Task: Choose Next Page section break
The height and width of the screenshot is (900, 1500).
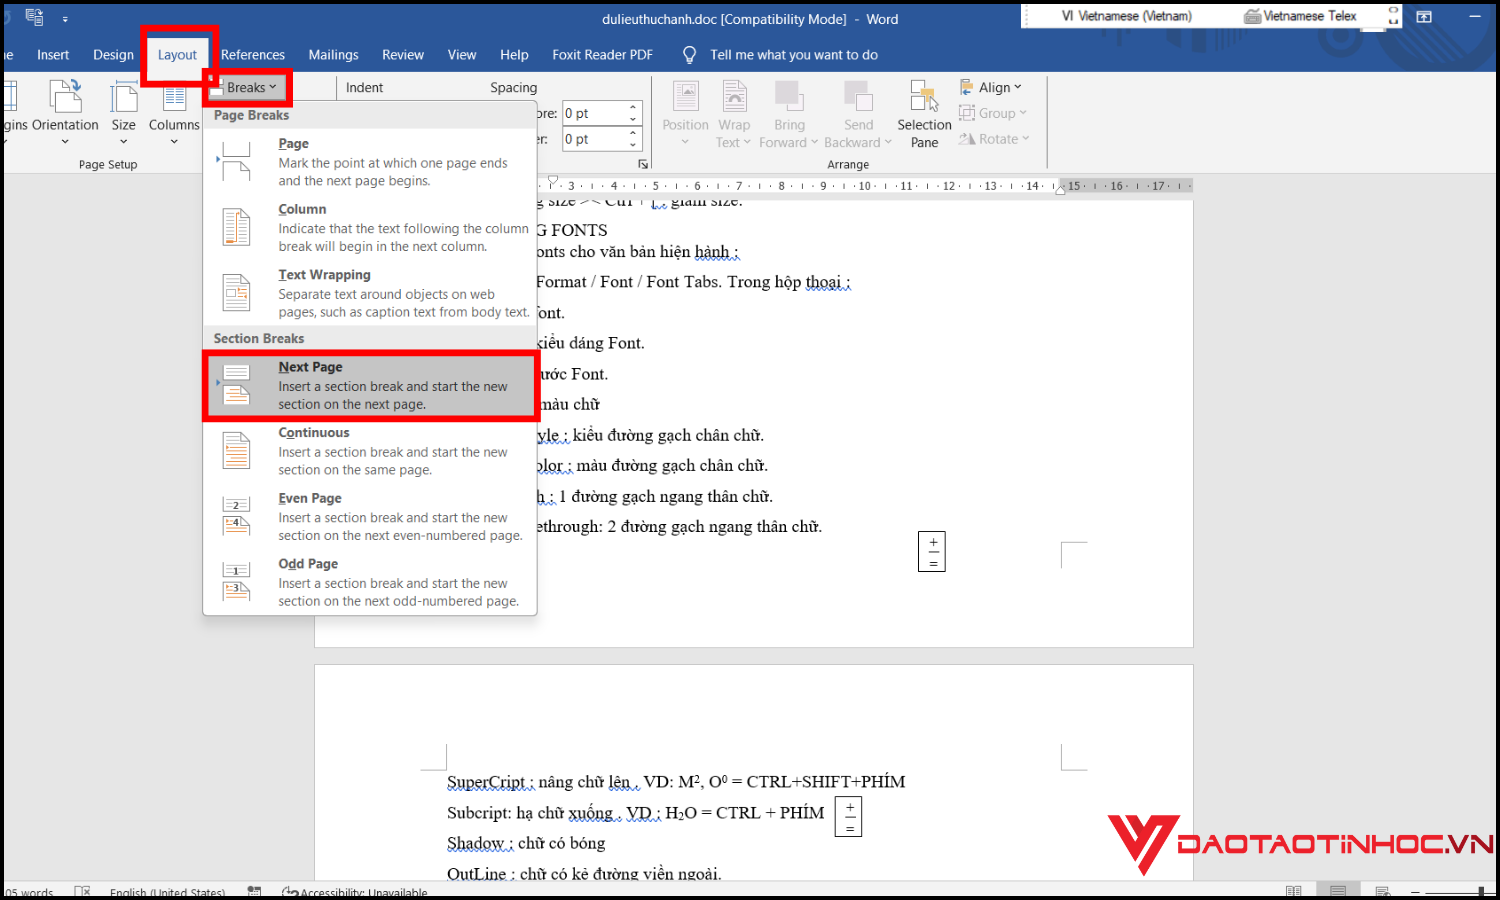Action: click(370, 385)
